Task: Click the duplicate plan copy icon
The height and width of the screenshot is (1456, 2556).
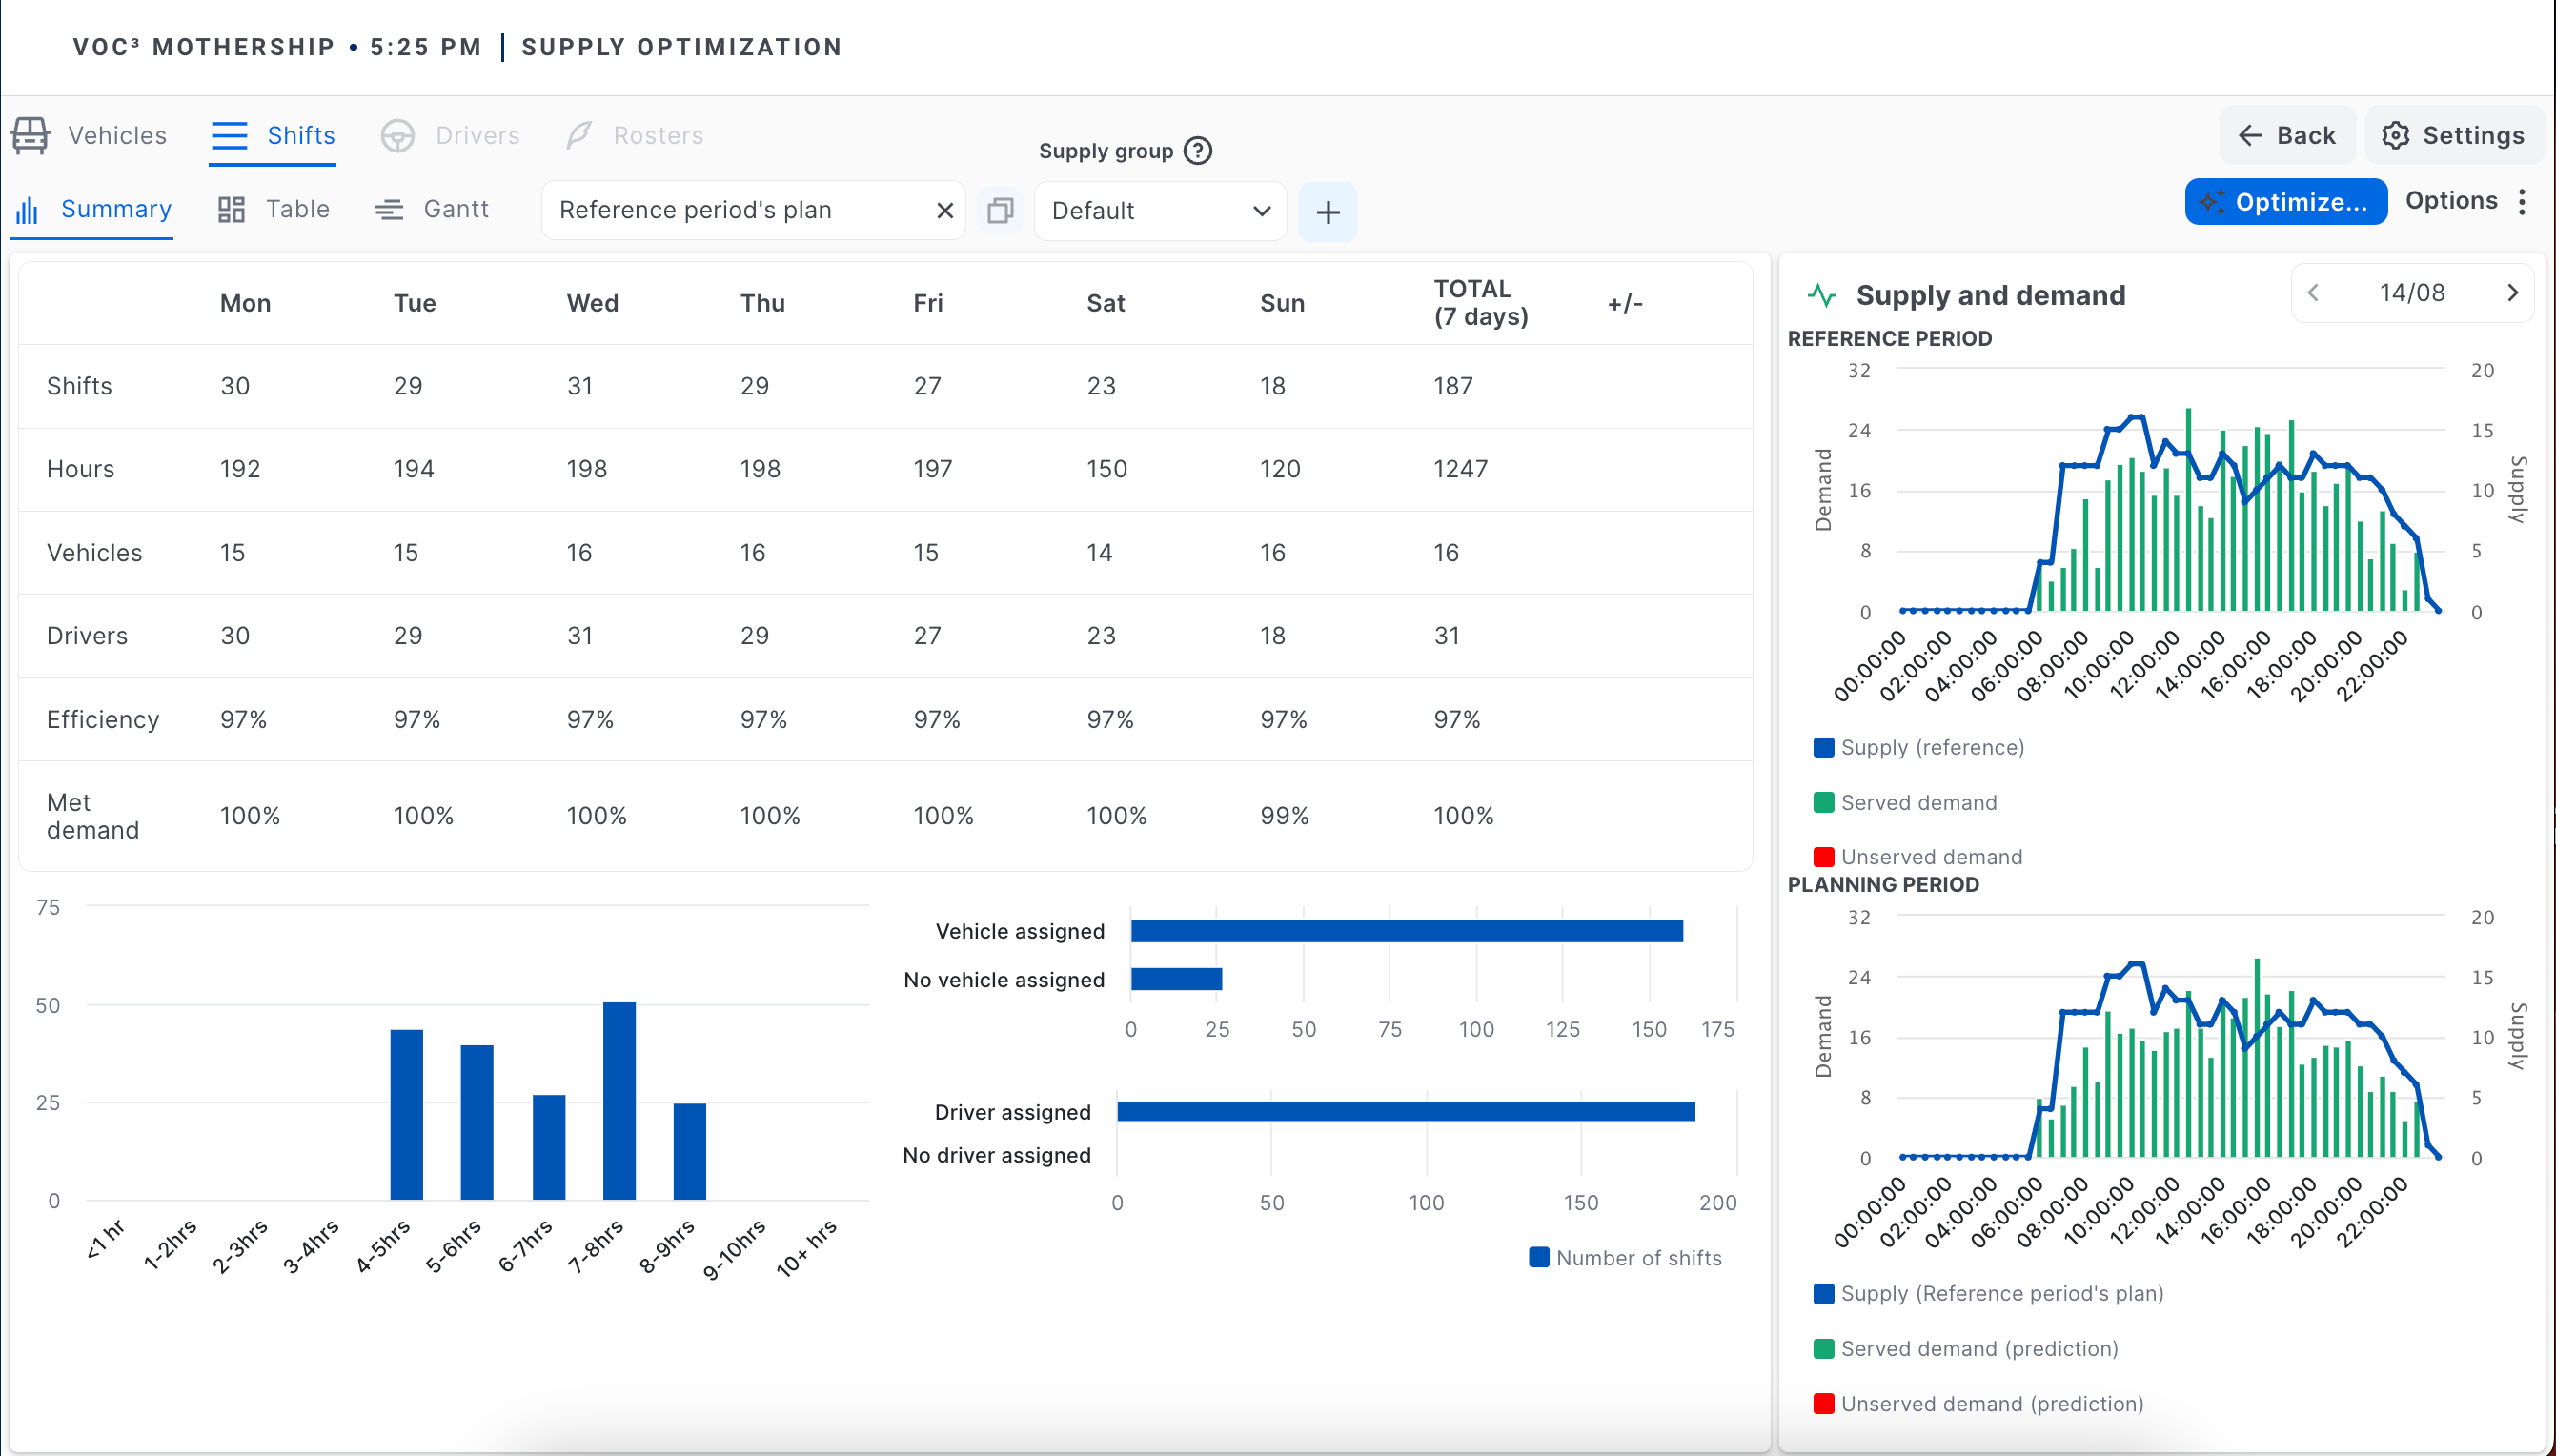Action: coord(1000,210)
